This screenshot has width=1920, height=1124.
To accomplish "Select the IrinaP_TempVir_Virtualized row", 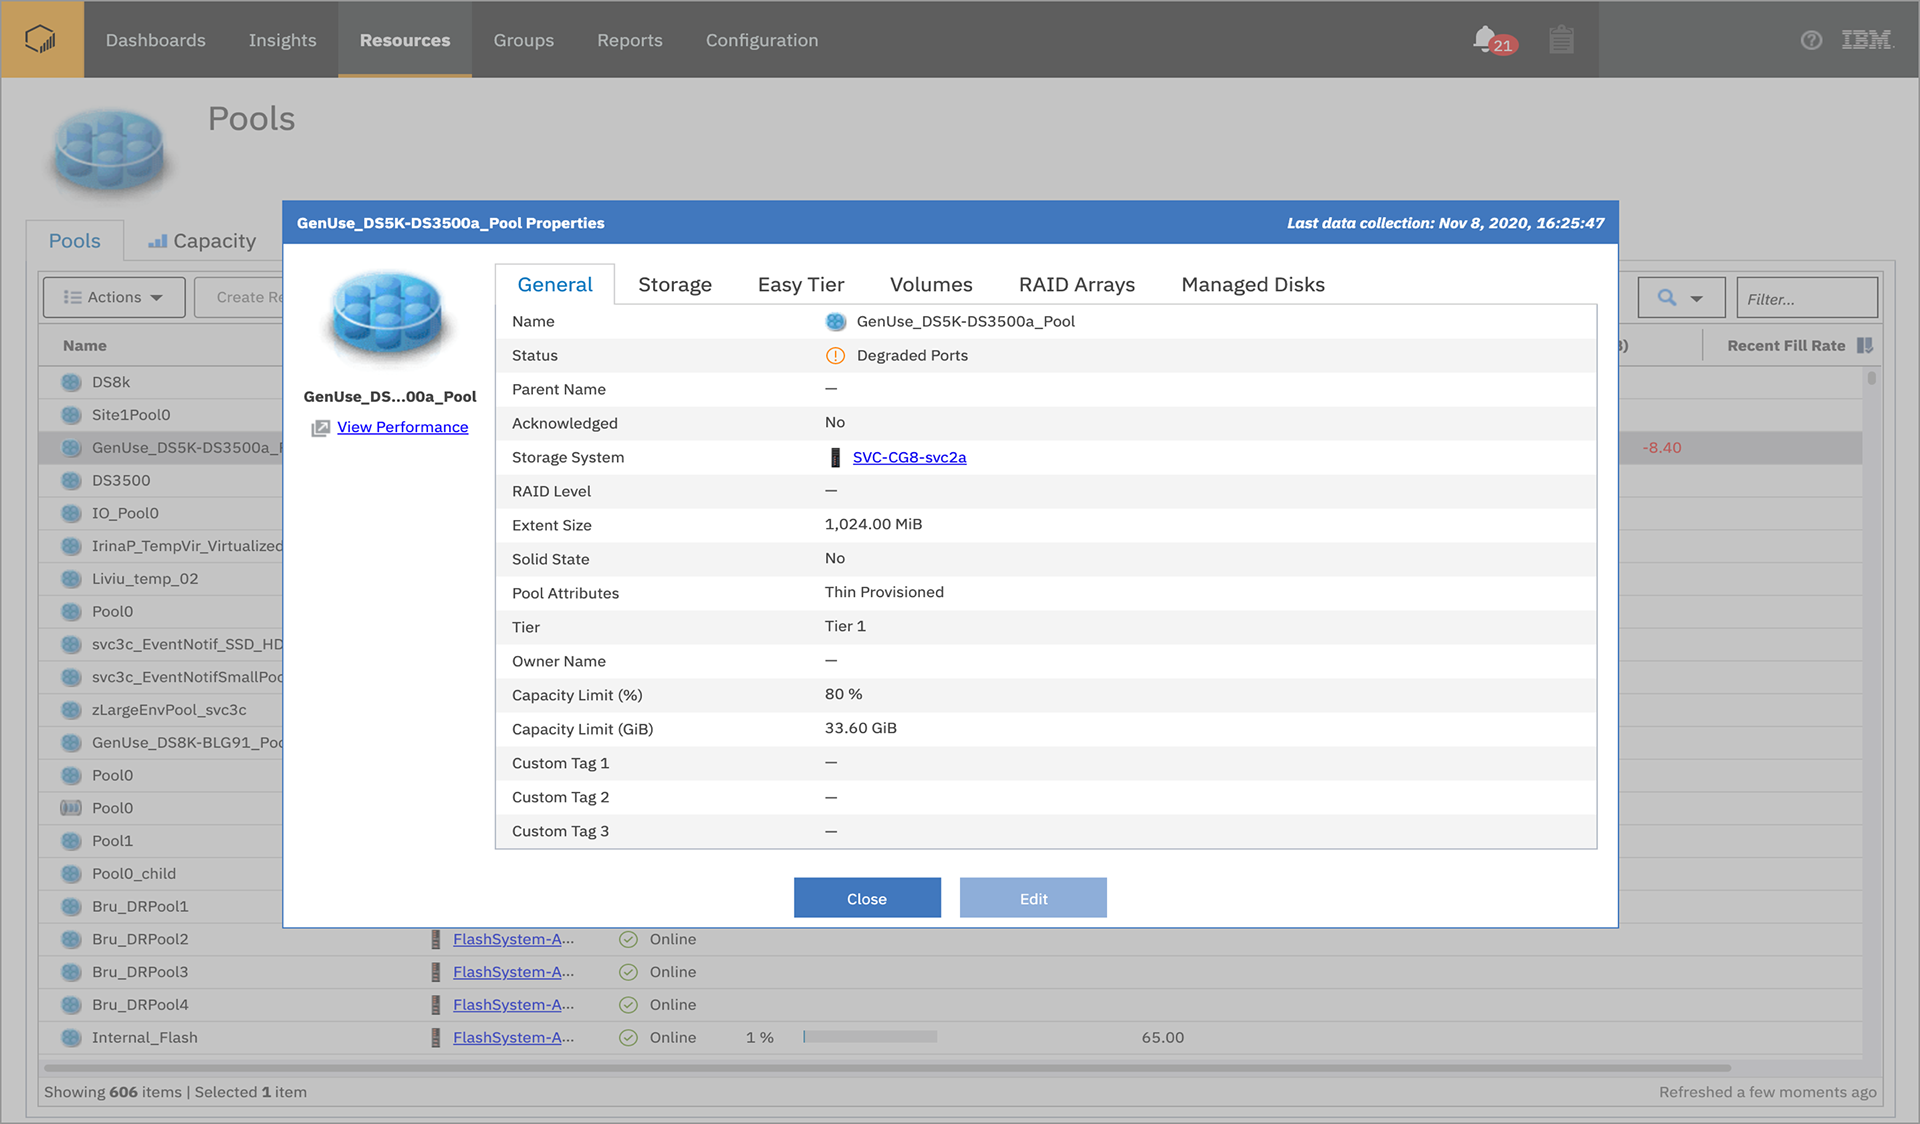I will click(162, 546).
